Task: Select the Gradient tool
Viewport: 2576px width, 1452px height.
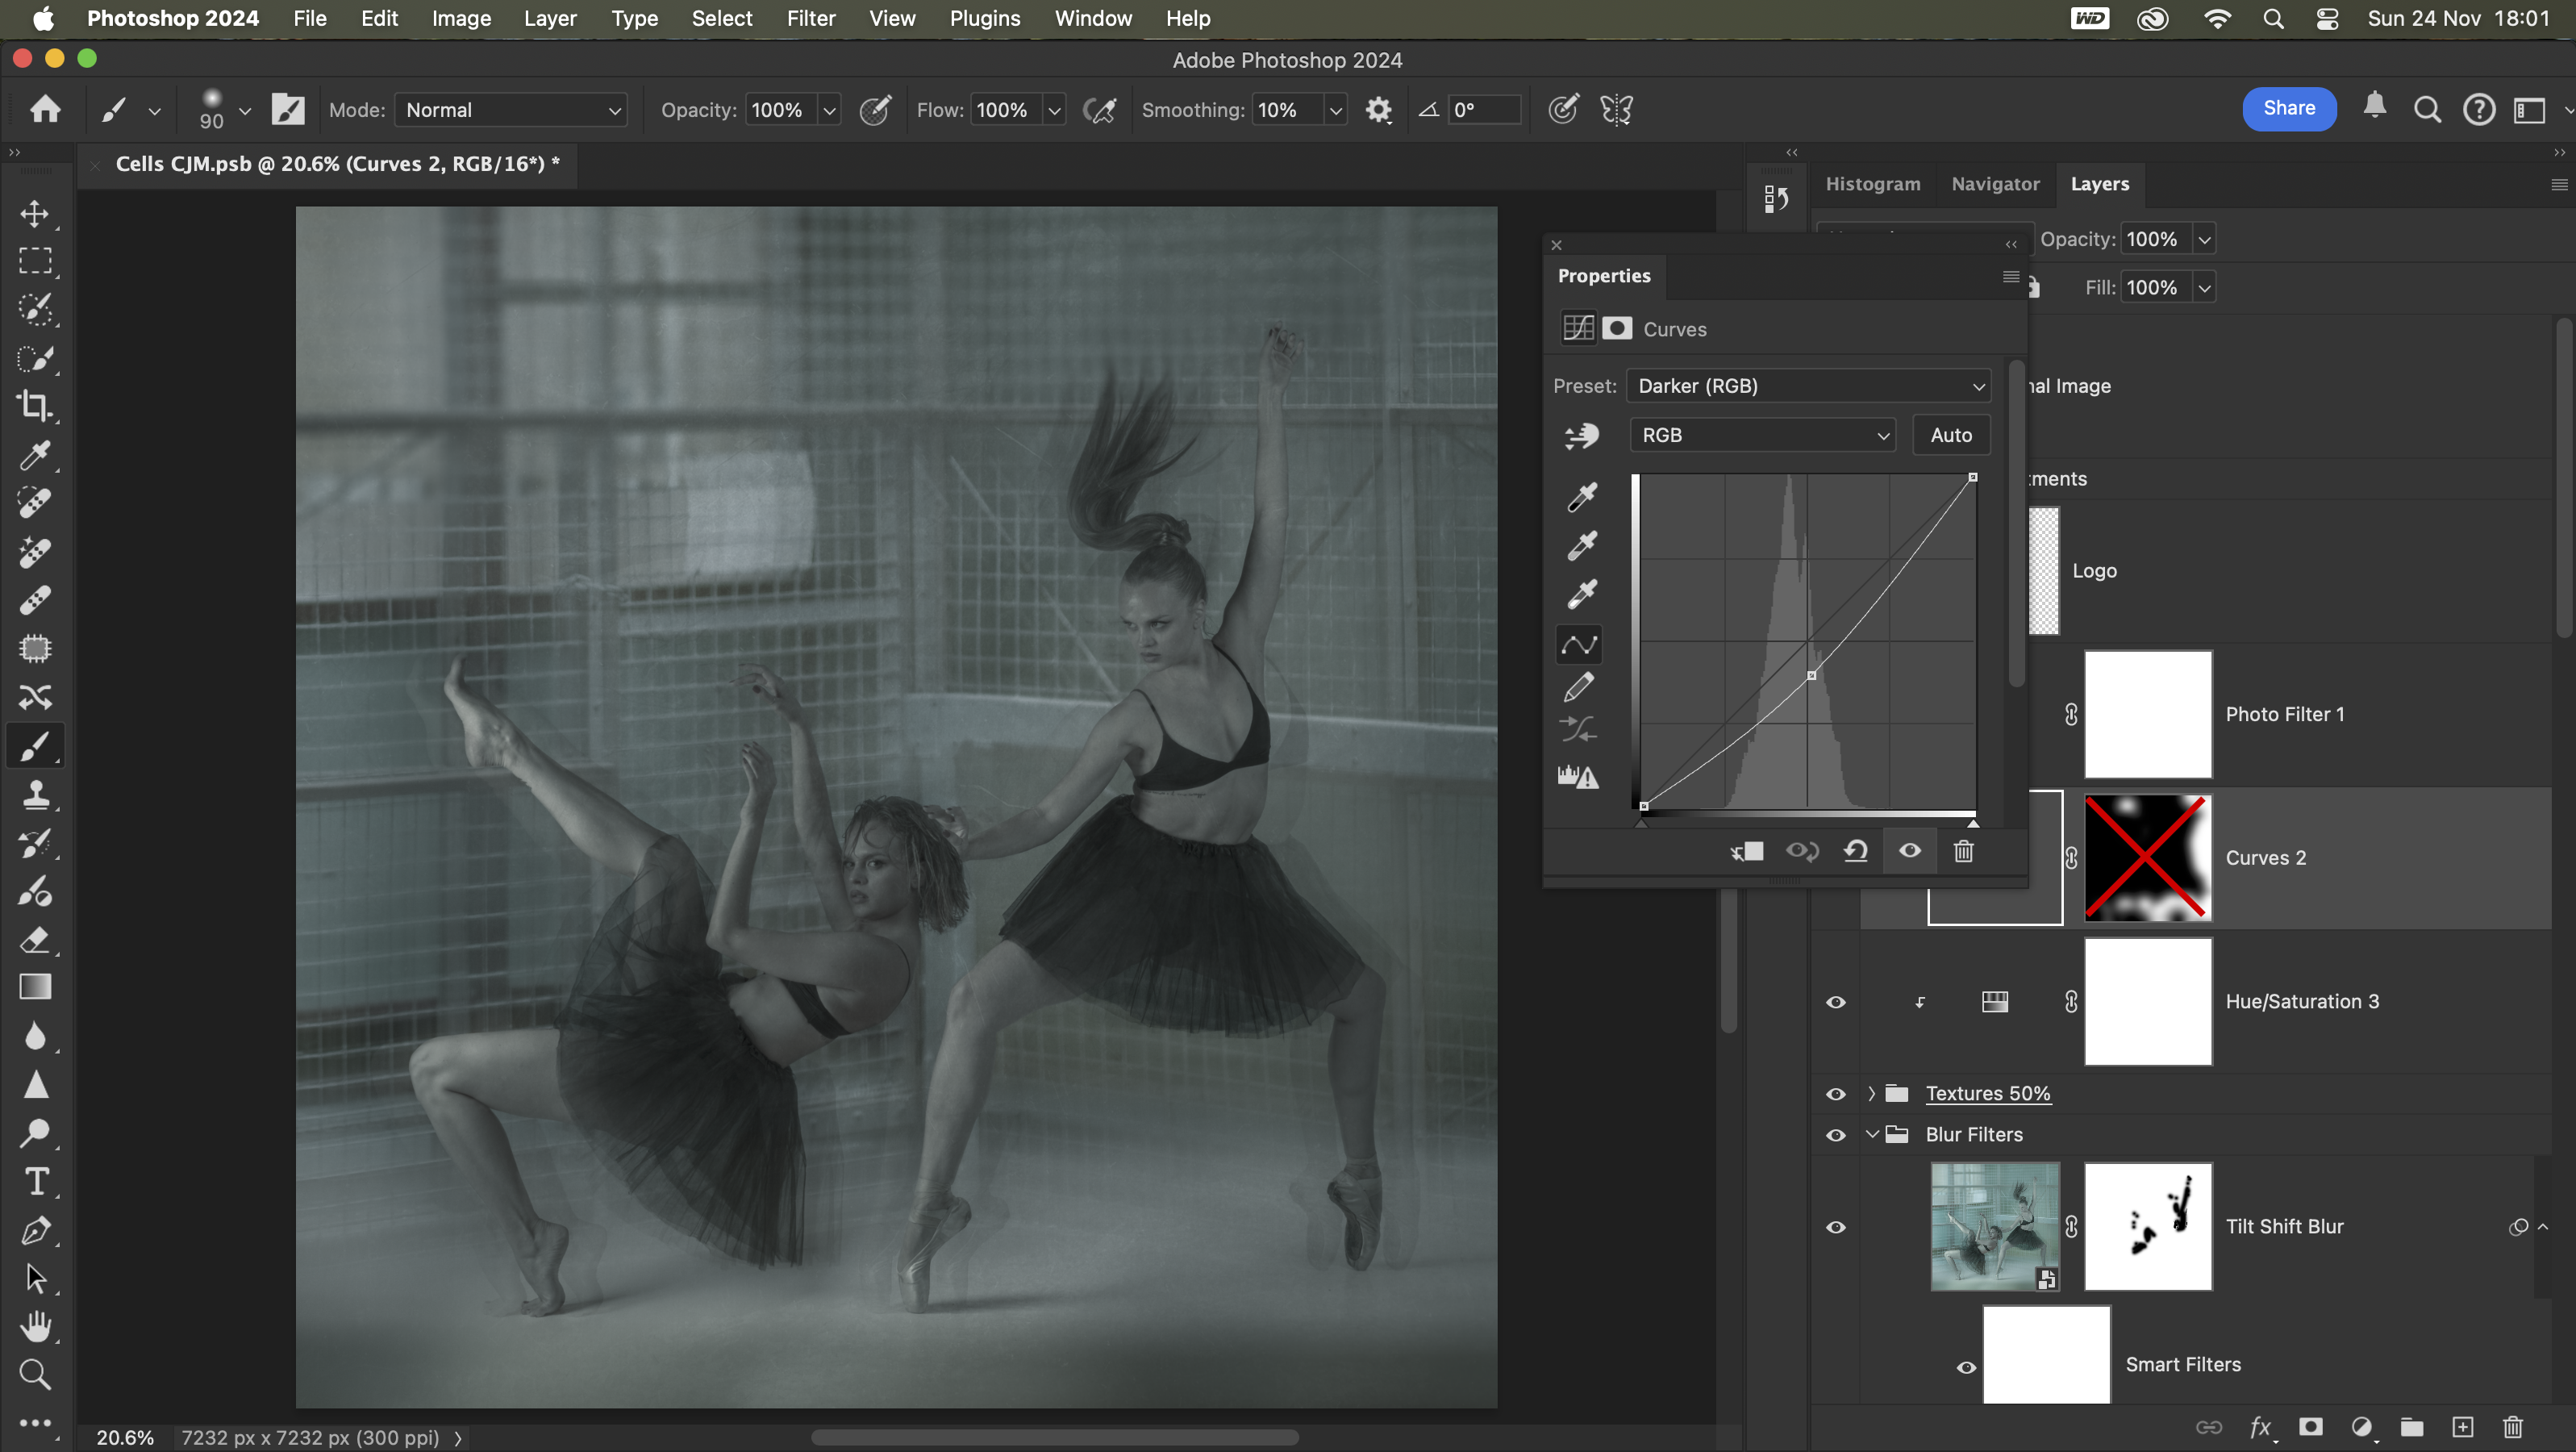Action: [35, 987]
